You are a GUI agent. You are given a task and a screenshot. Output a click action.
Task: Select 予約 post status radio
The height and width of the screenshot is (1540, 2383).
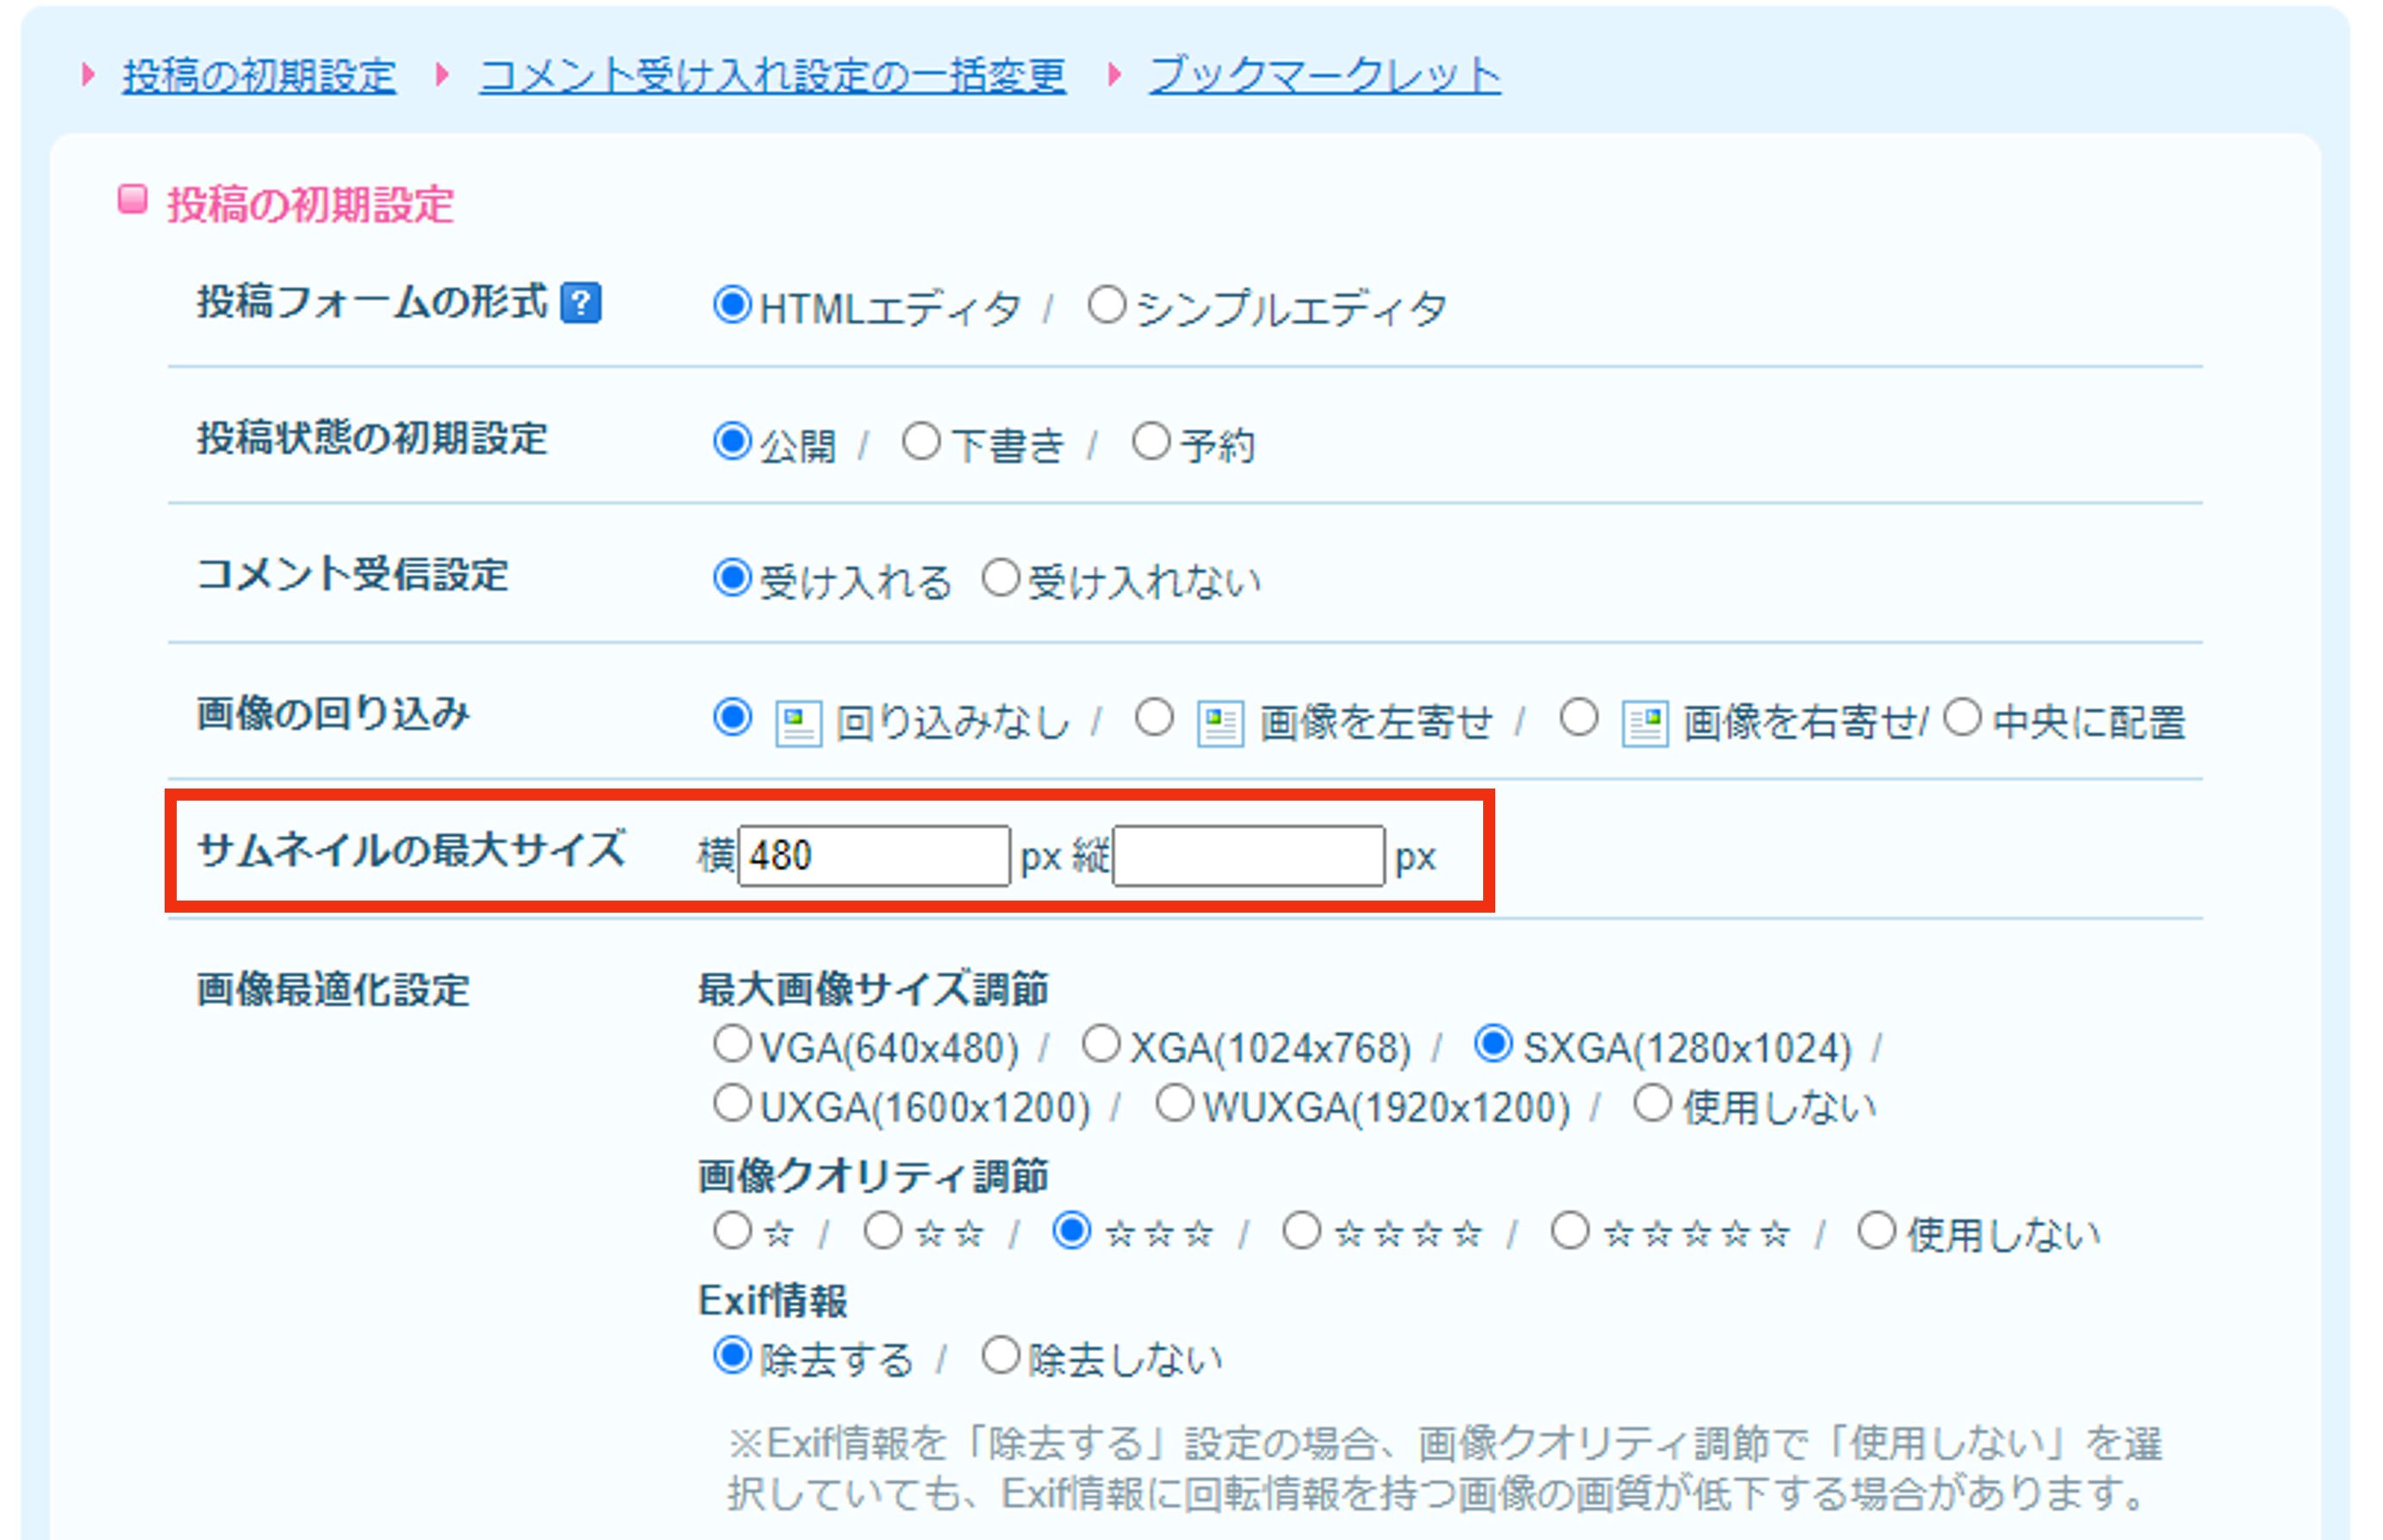tap(1151, 441)
